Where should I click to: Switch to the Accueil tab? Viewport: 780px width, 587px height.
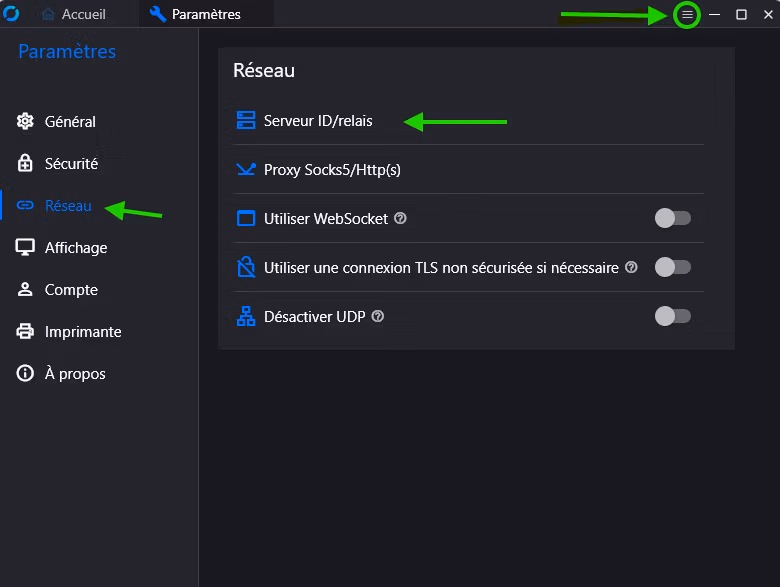pos(74,14)
